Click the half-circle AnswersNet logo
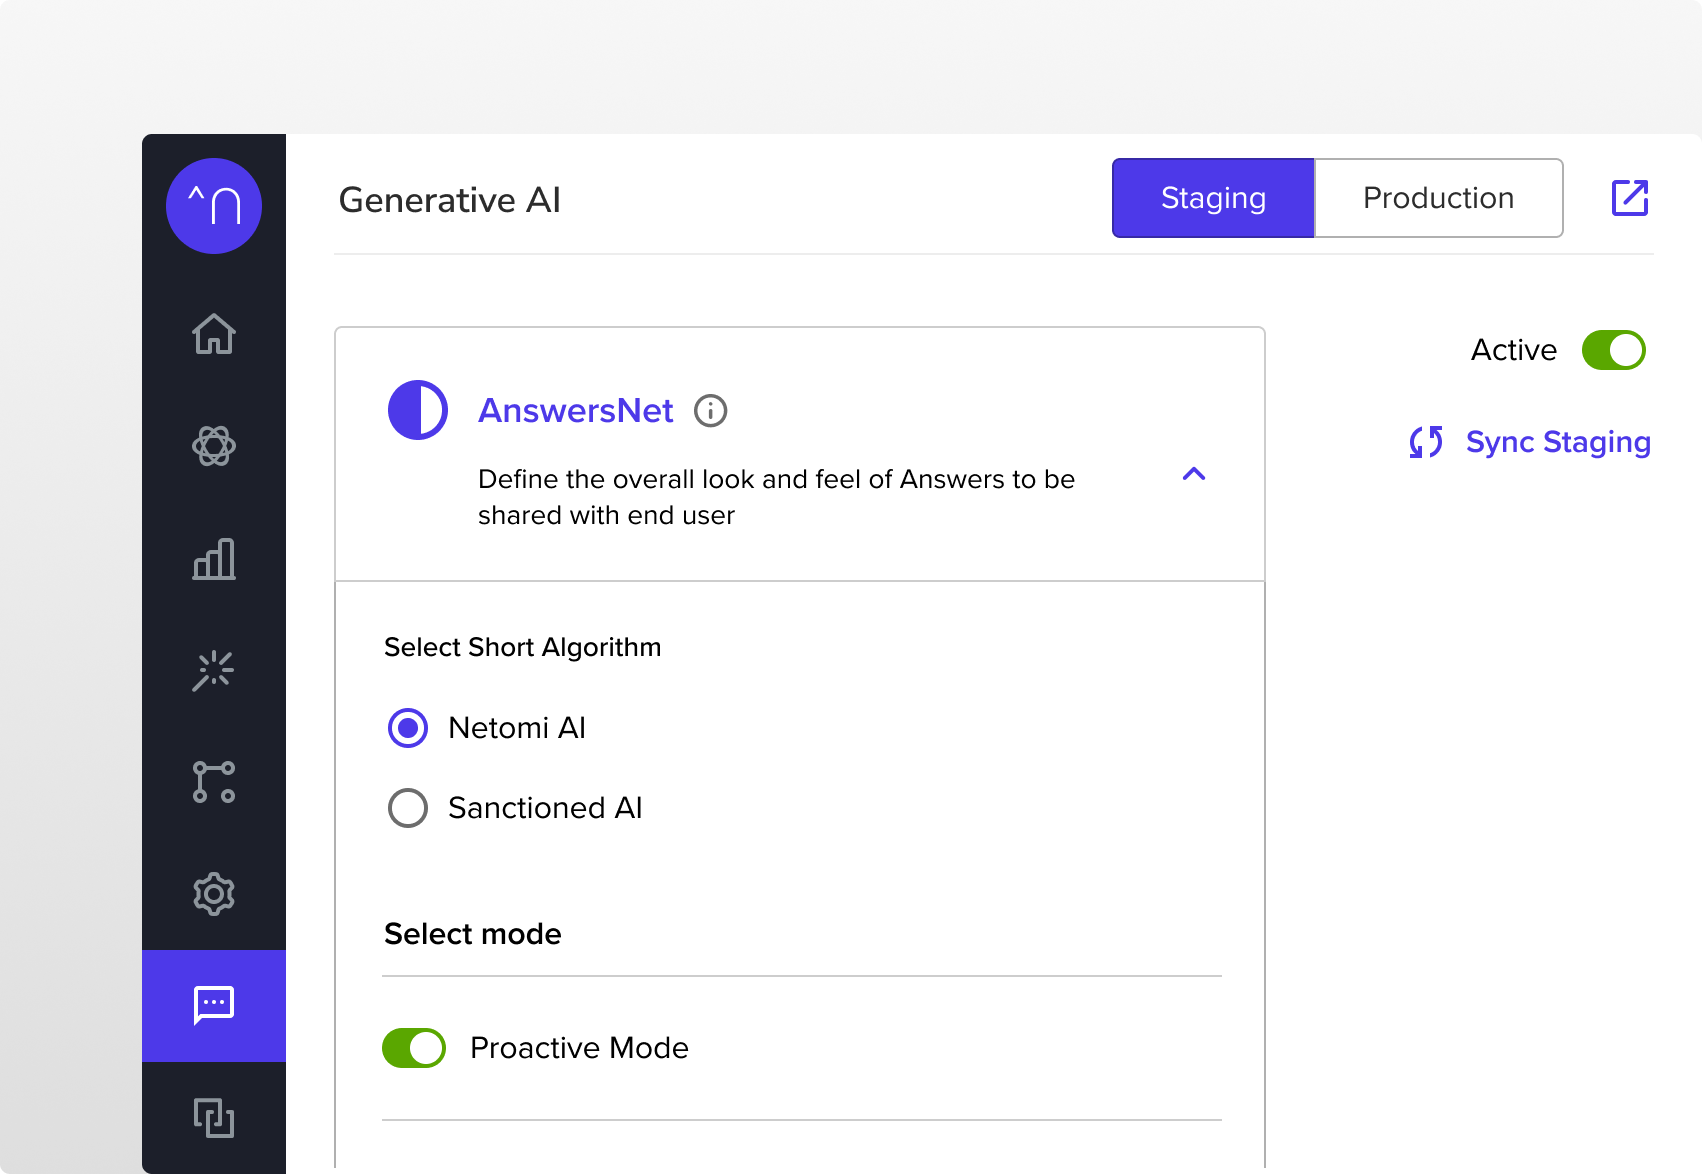 click(418, 410)
